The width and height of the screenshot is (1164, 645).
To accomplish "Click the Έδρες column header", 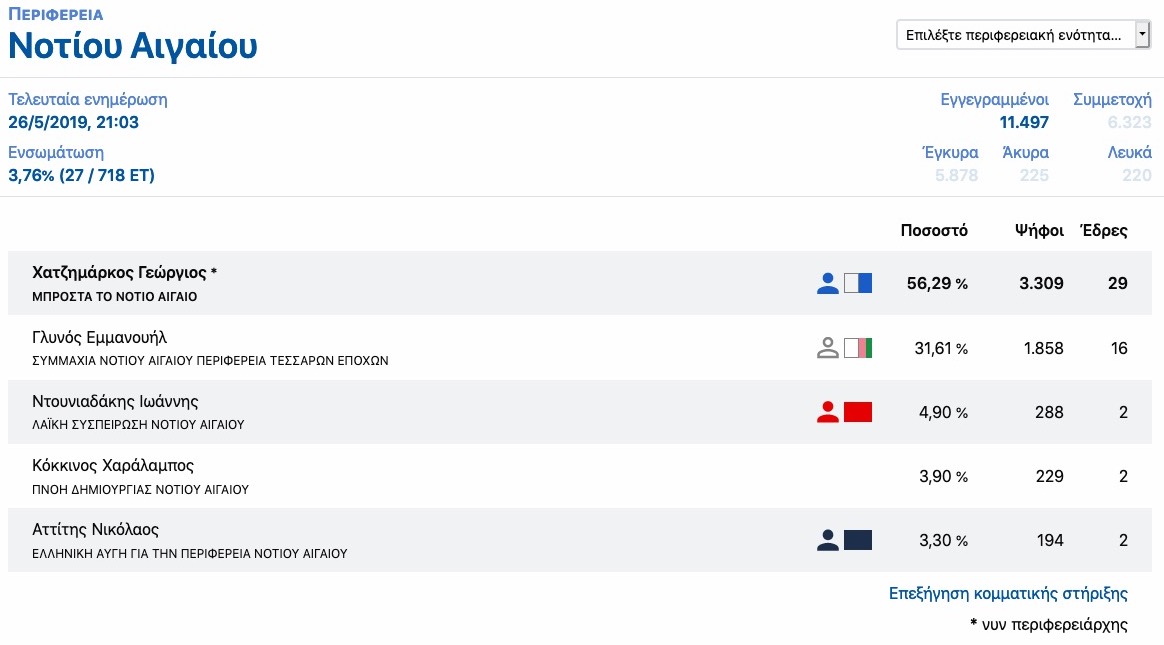I will [x=1104, y=231].
